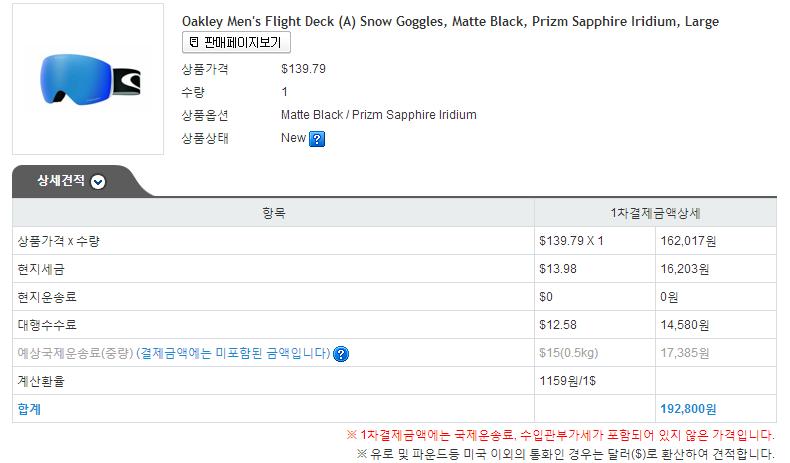Click the help icon beside the shipping note
This screenshot has height=463, width=790.
pos(341,354)
